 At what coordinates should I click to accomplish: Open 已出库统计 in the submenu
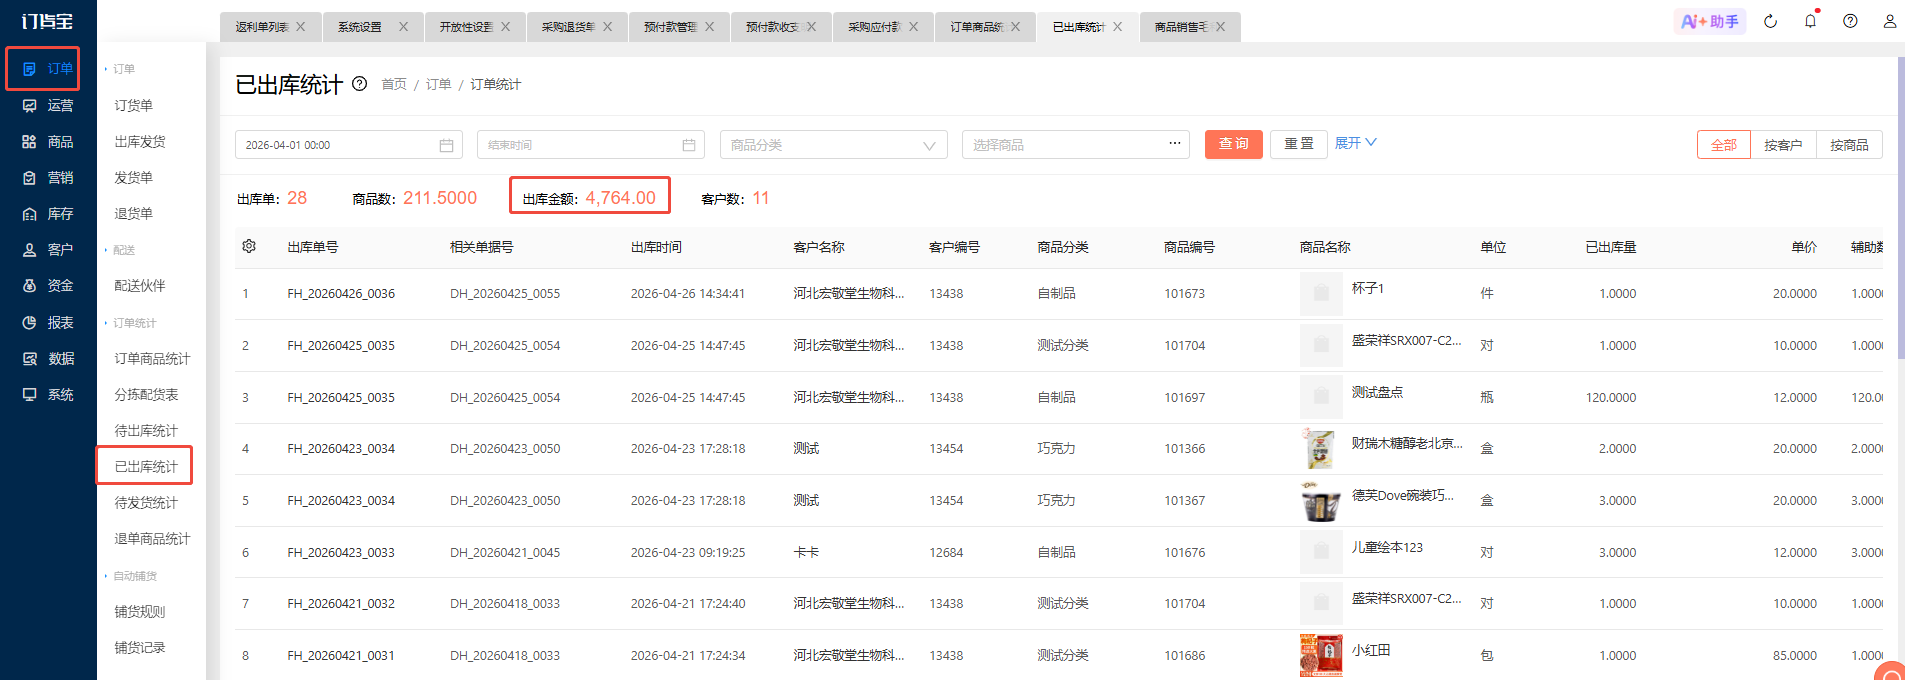click(x=146, y=467)
